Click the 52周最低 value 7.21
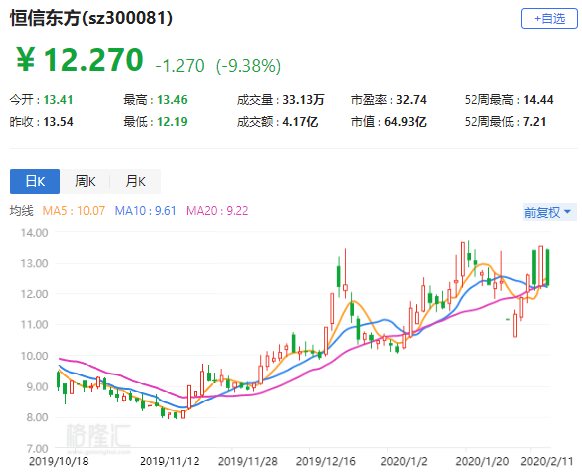This screenshot has height=472, width=582. click(x=534, y=122)
